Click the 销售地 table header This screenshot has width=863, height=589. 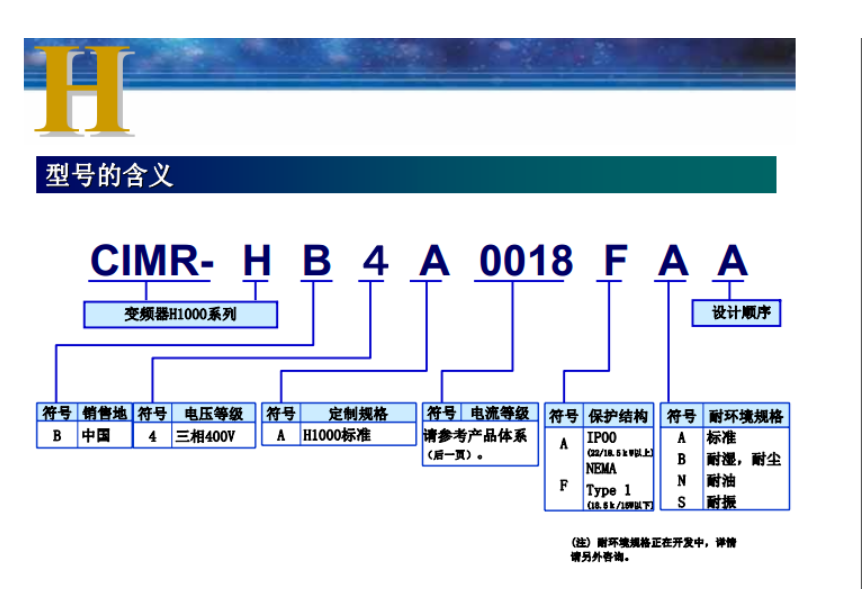coord(105,414)
